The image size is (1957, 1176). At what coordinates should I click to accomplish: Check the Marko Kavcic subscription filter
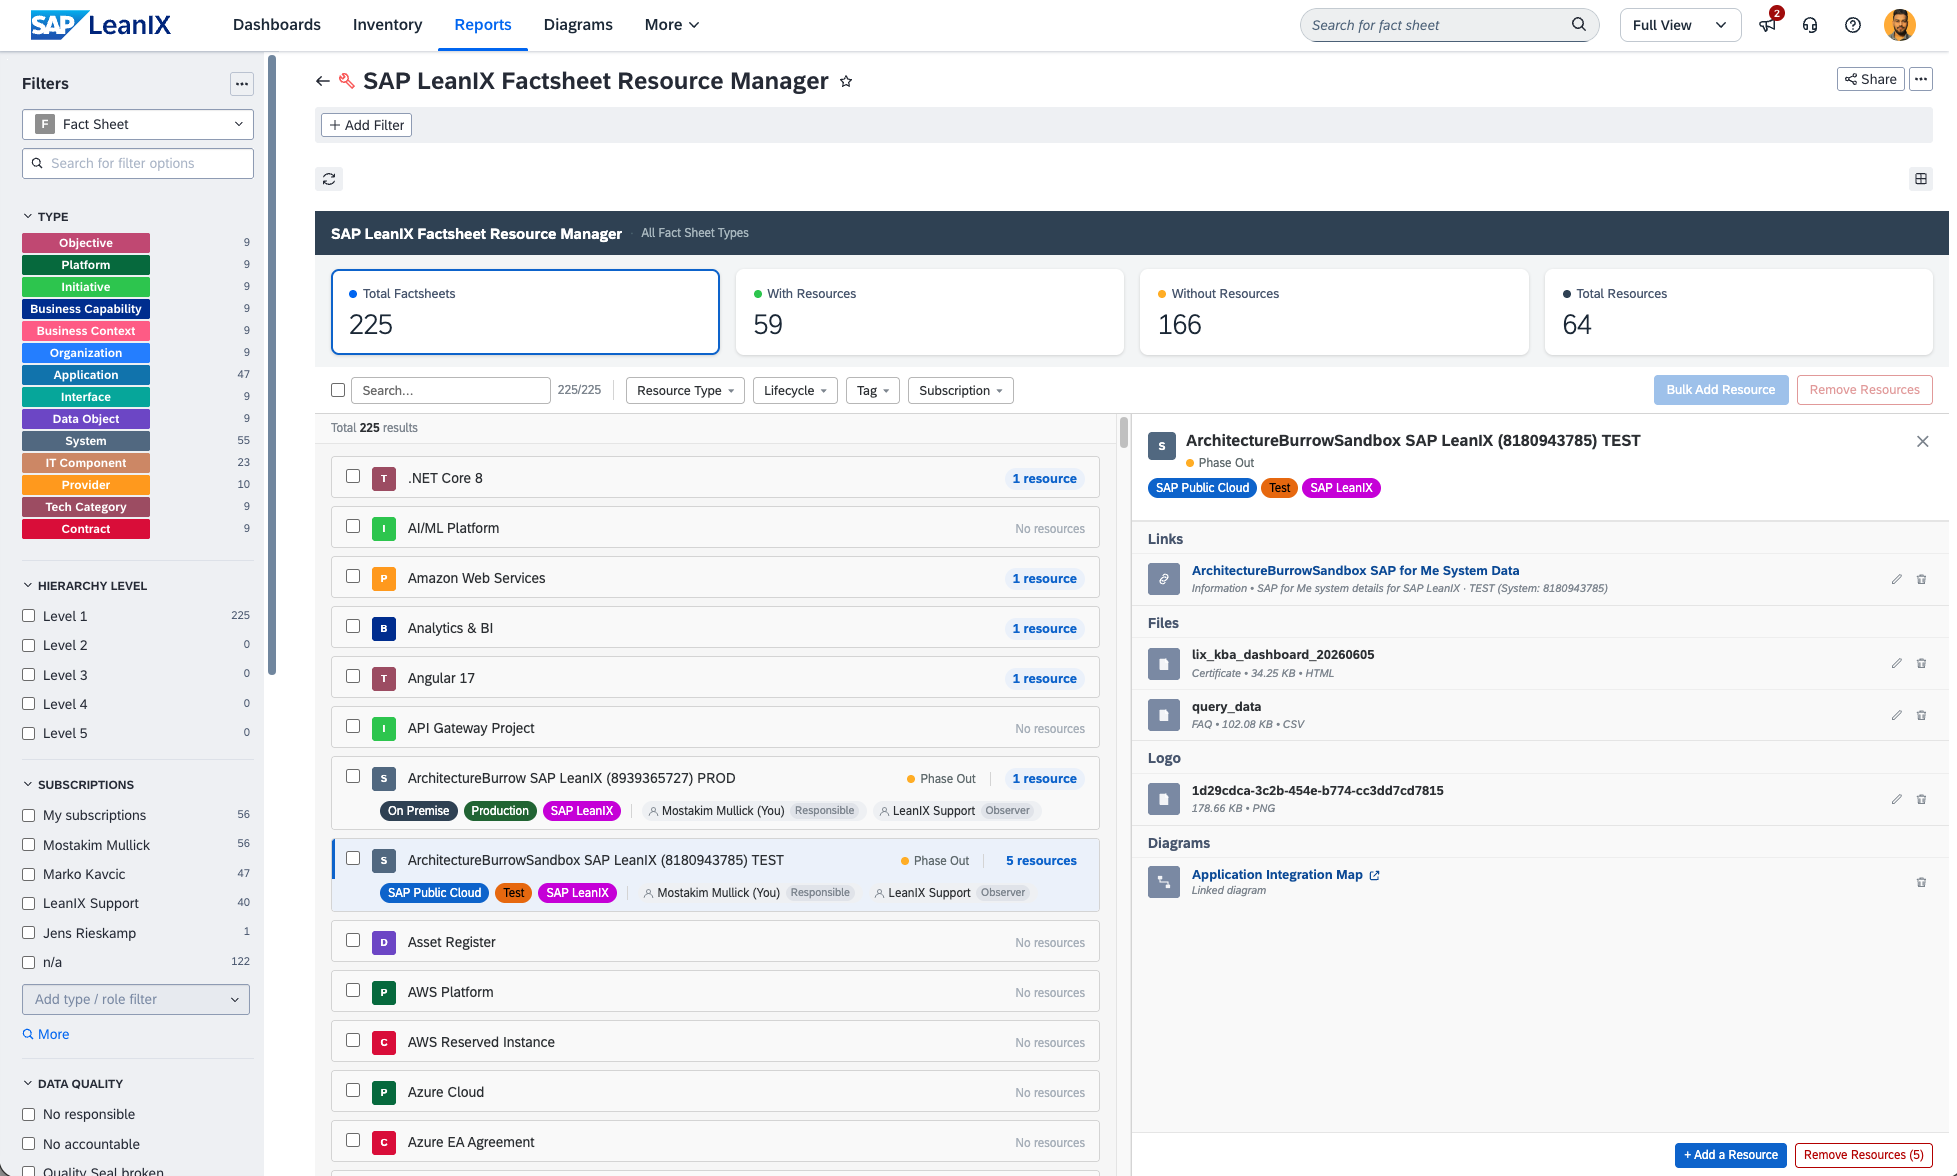(29, 874)
